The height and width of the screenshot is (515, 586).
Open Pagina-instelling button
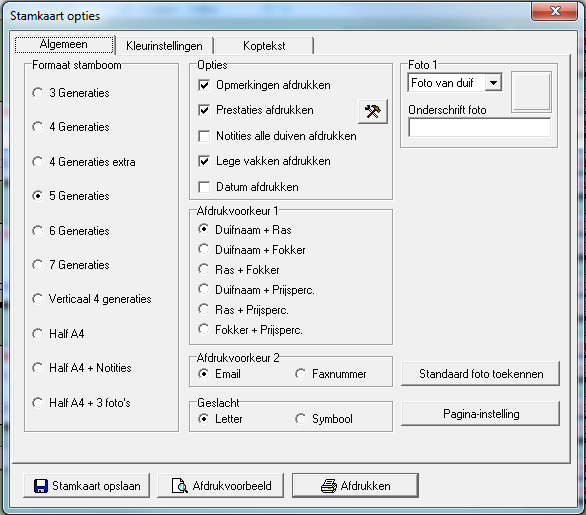481,414
